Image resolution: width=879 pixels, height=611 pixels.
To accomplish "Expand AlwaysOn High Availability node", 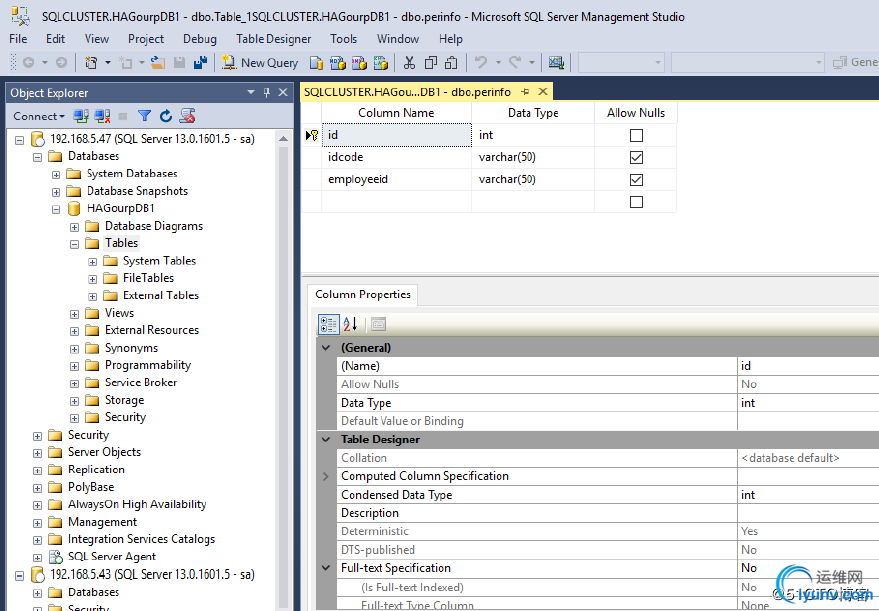I will pyautogui.click(x=38, y=505).
